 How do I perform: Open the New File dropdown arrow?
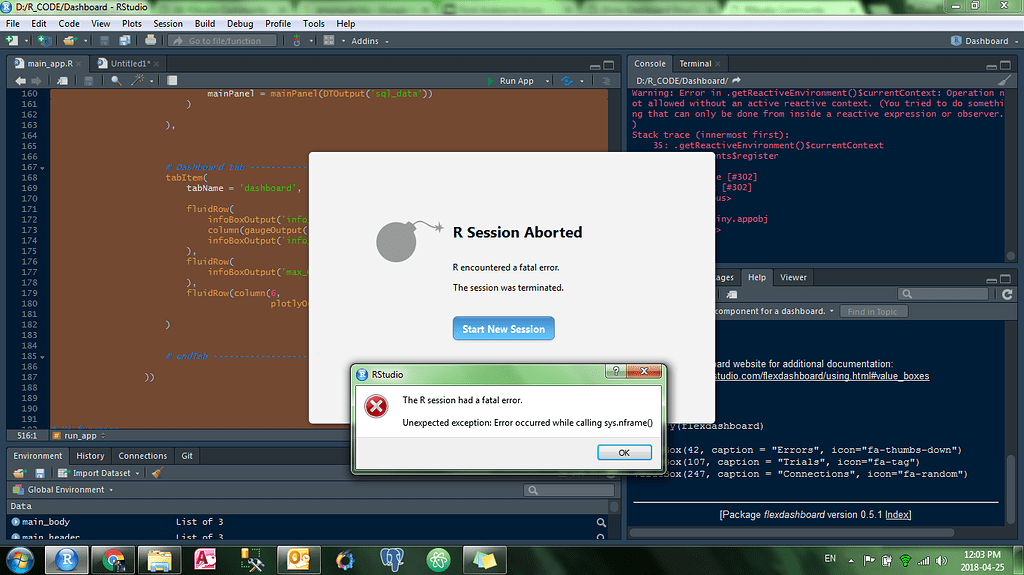tap(26, 41)
